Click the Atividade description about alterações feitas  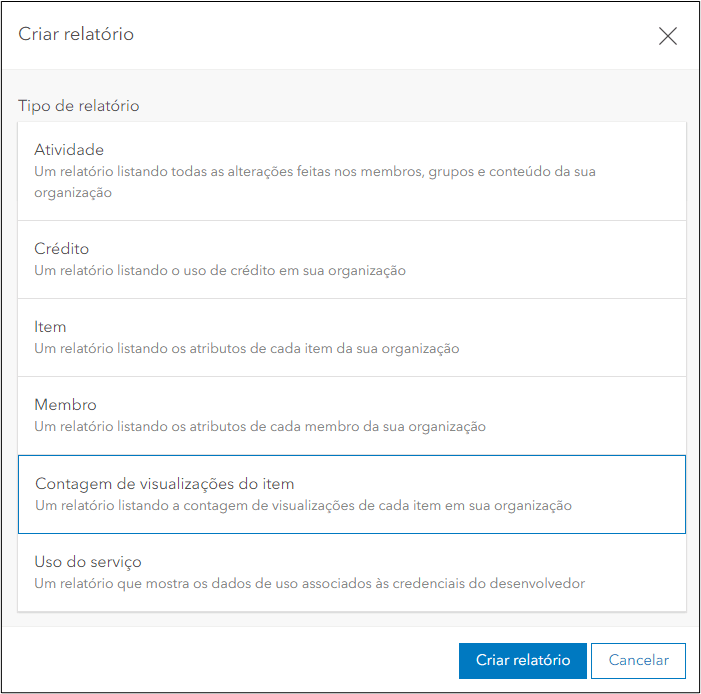314,172
